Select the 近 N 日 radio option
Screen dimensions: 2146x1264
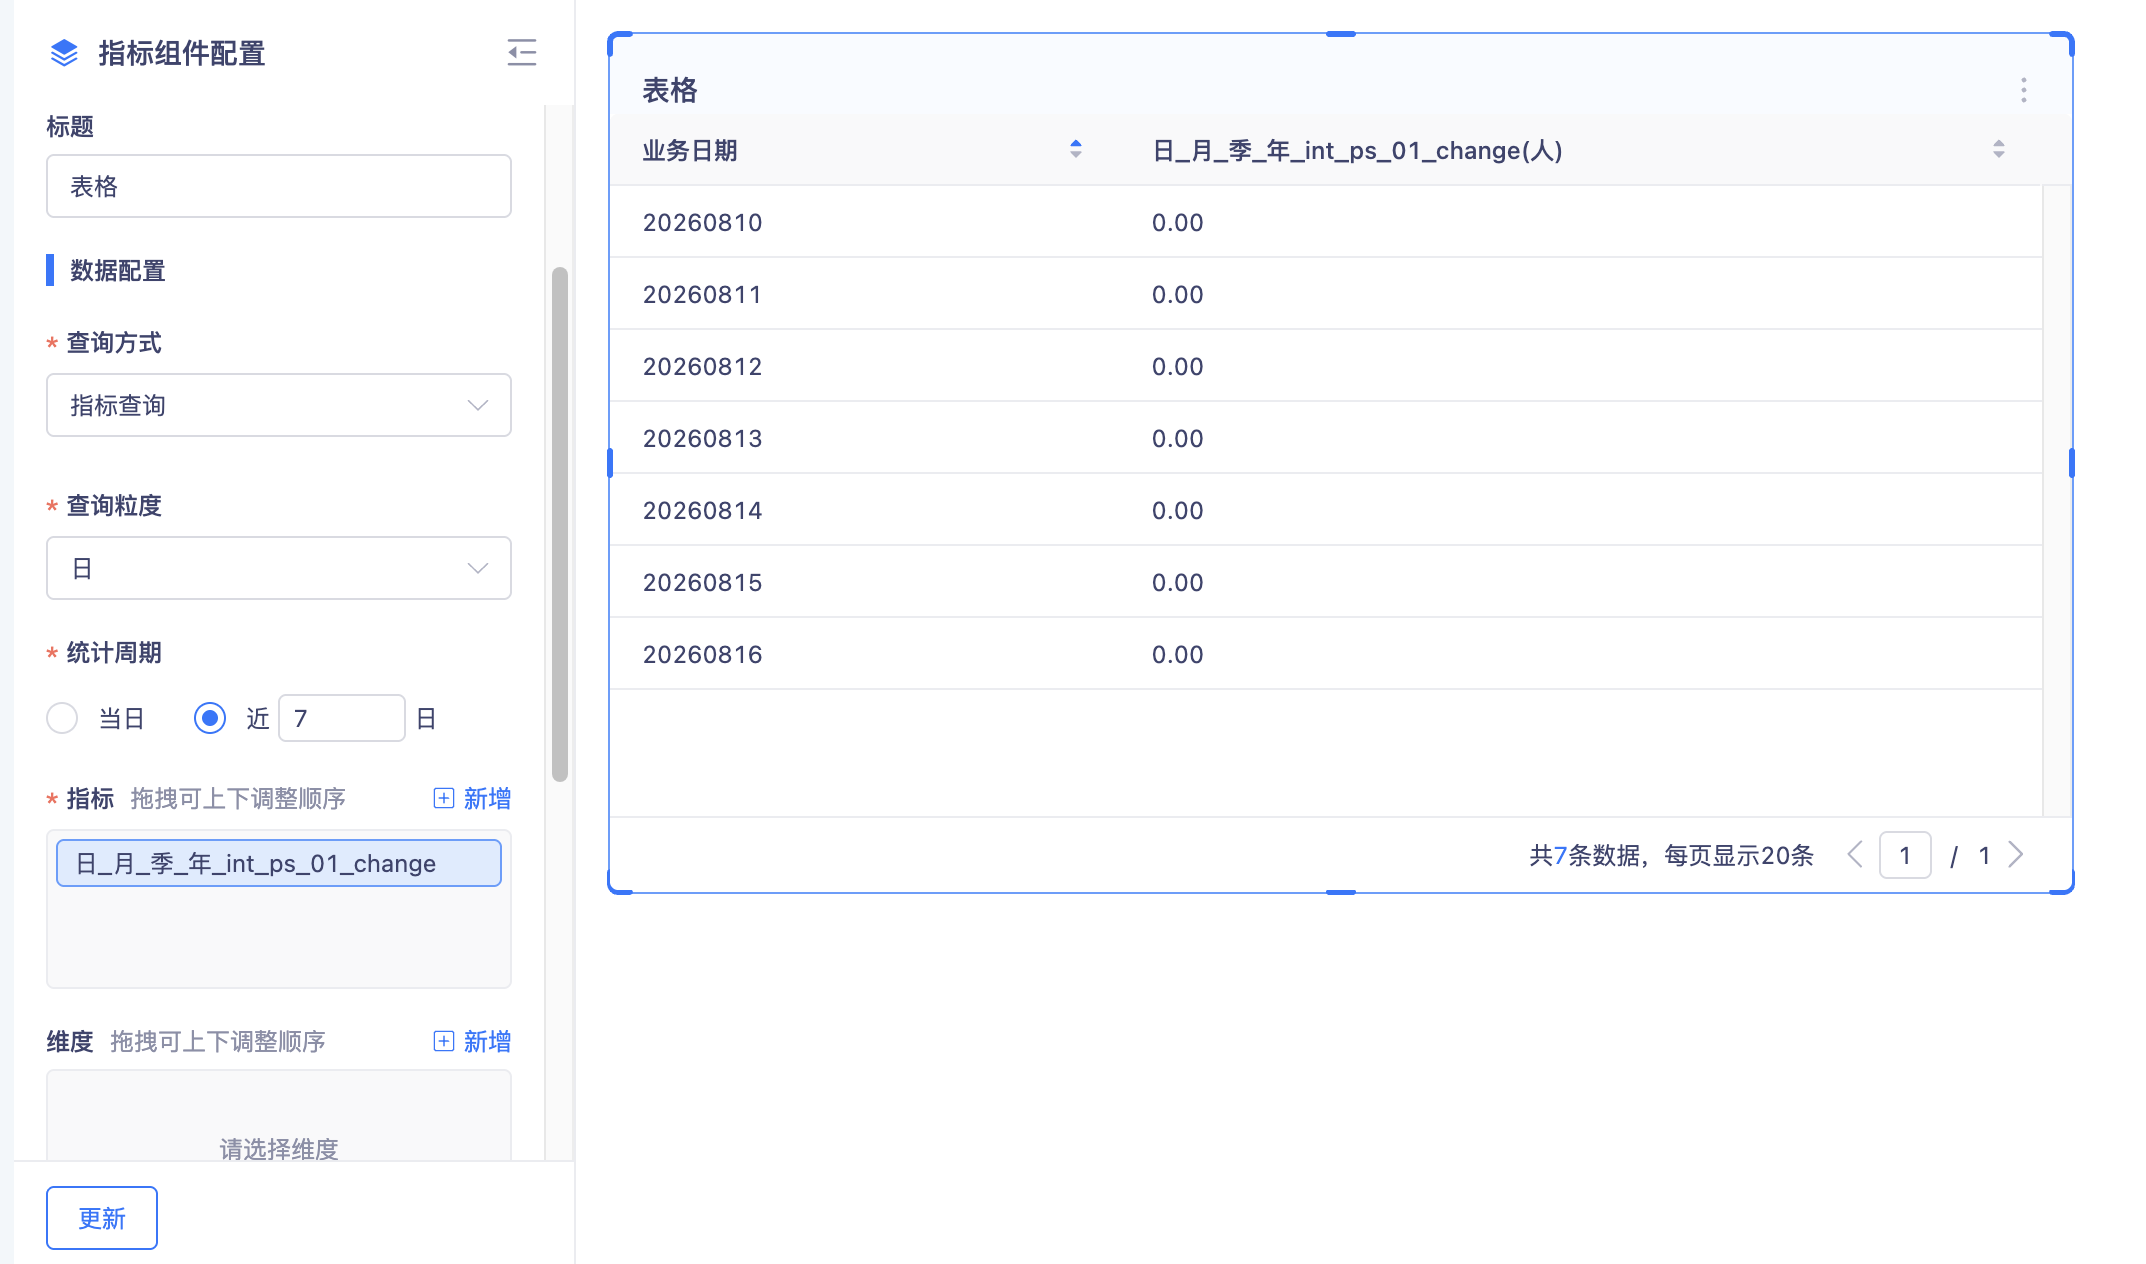[210, 718]
